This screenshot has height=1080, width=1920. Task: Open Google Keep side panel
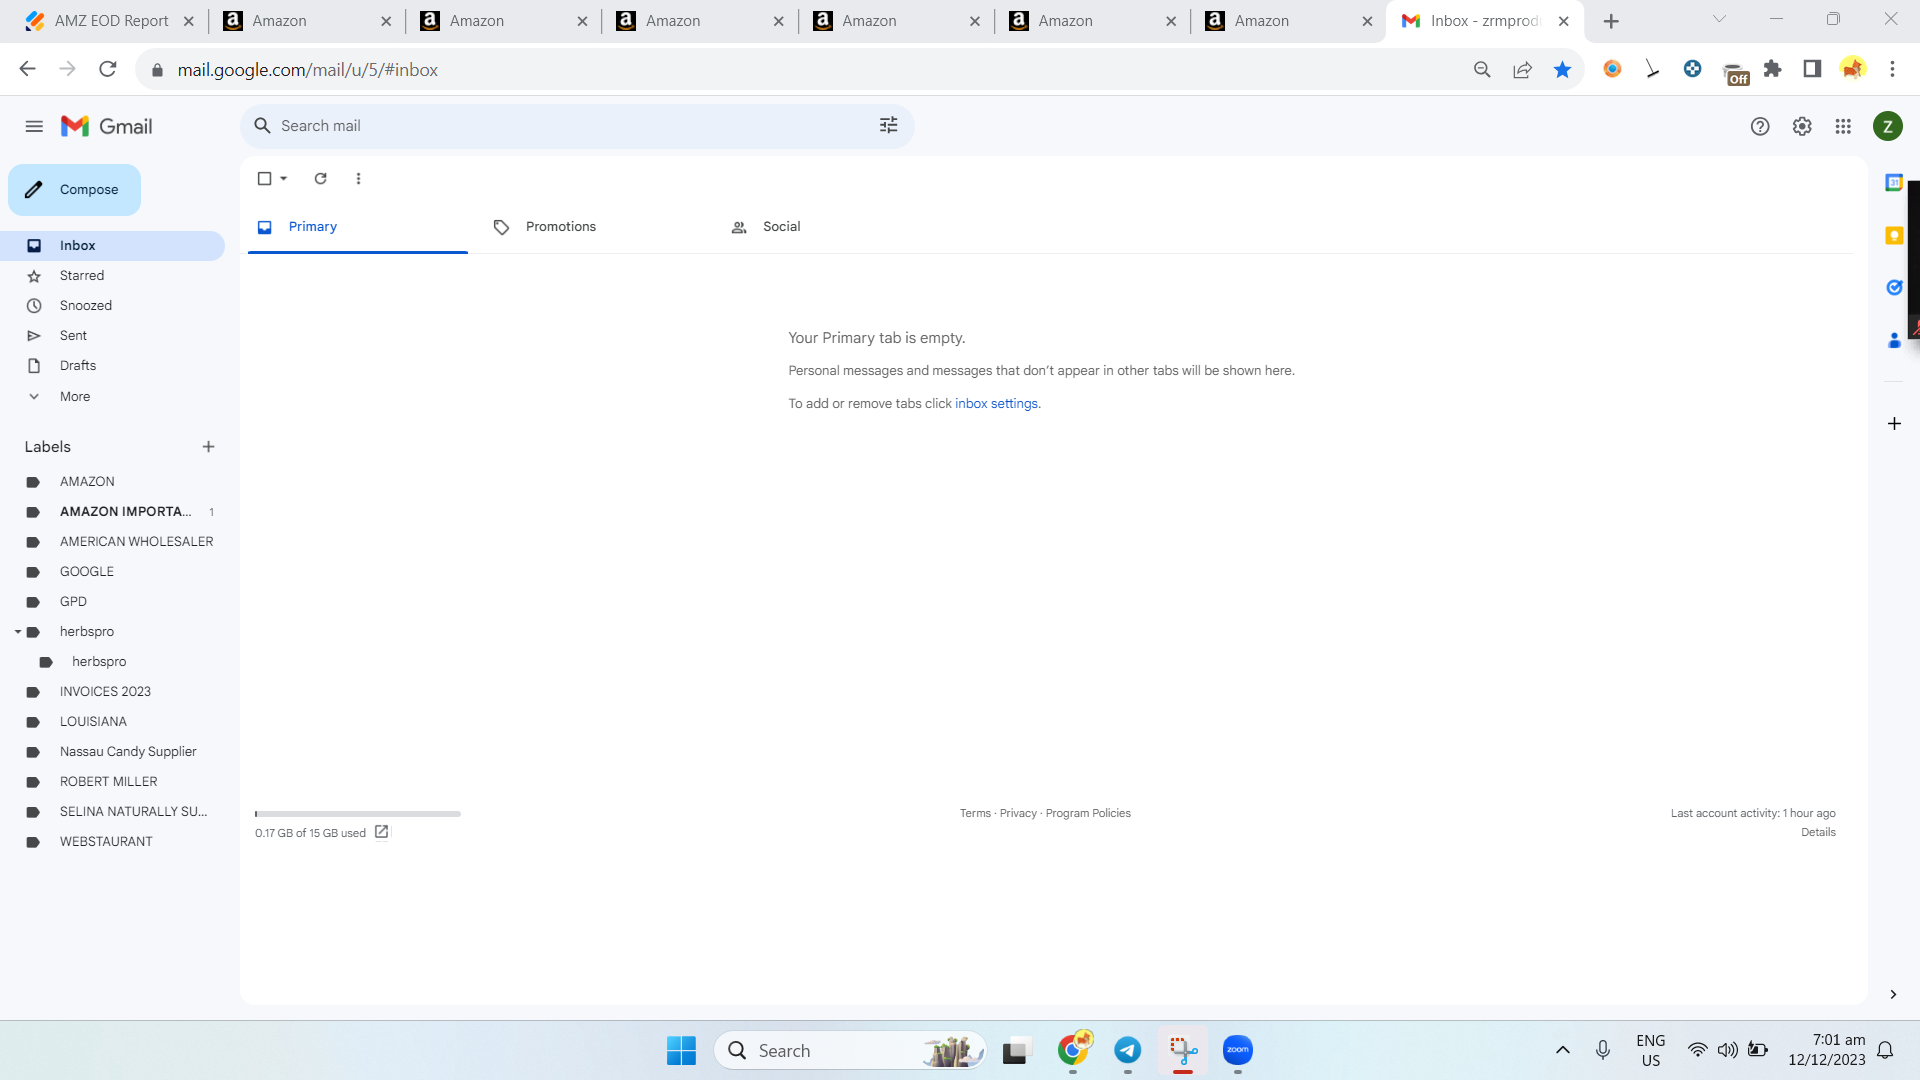click(x=1894, y=235)
